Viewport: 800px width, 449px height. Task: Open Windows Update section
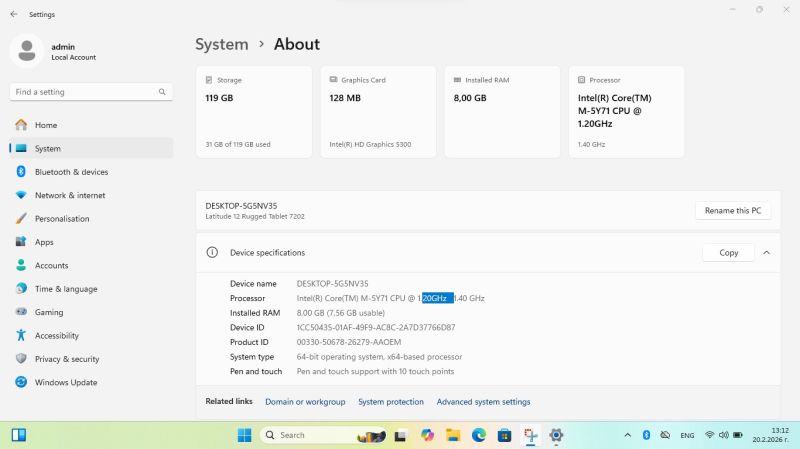(65, 382)
